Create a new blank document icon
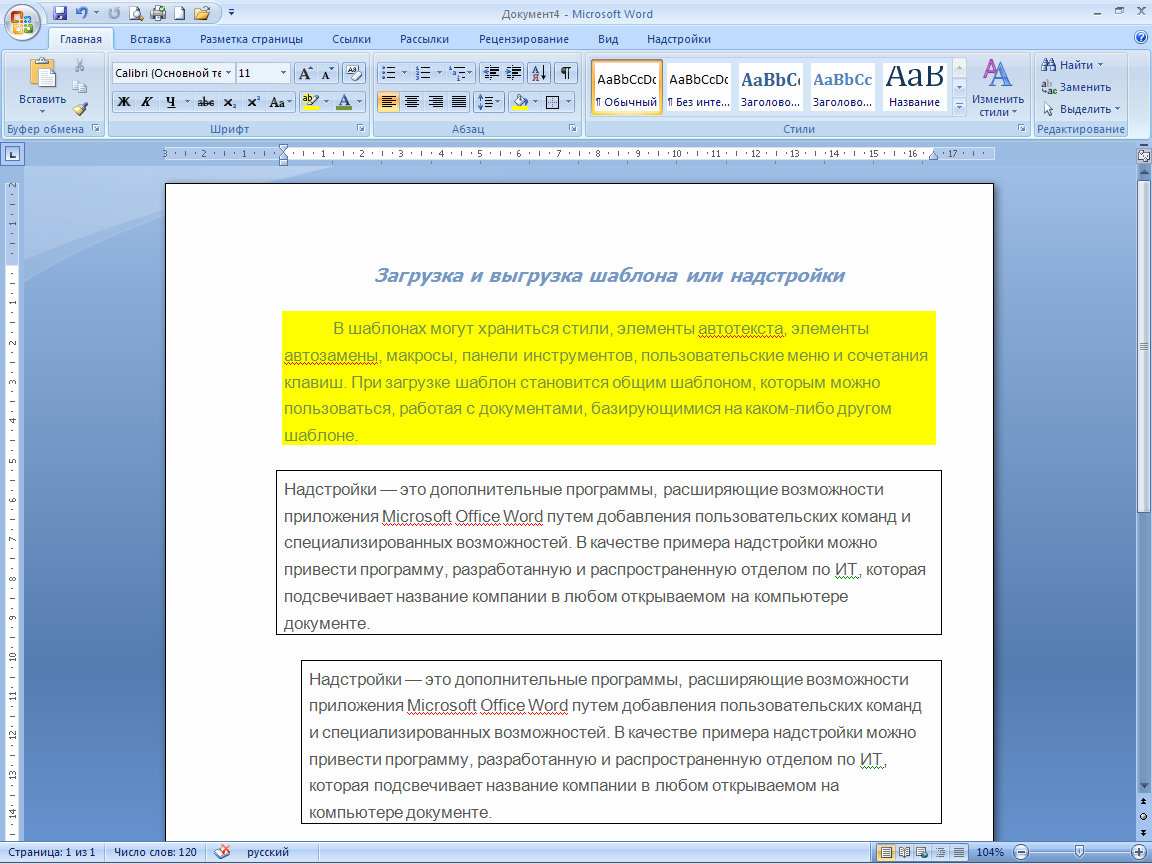Viewport: 1152px width, 864px height. 179,13
